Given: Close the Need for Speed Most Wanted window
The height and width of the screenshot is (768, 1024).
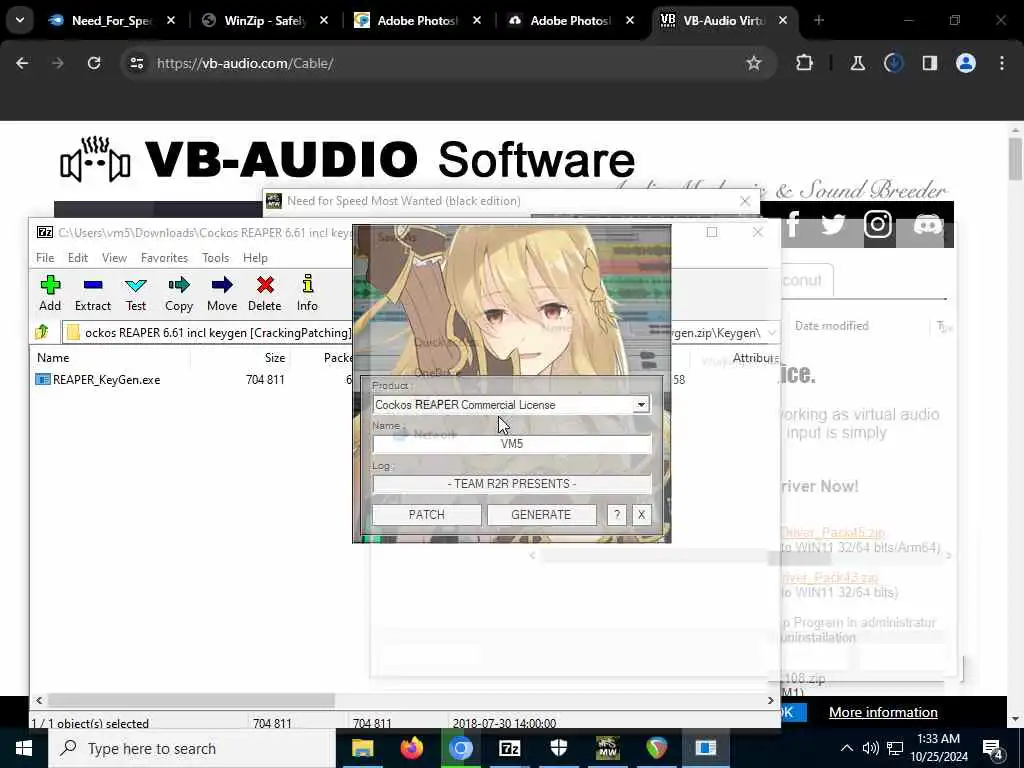Looking at the screenshot, I should click(x=745, y=201).
